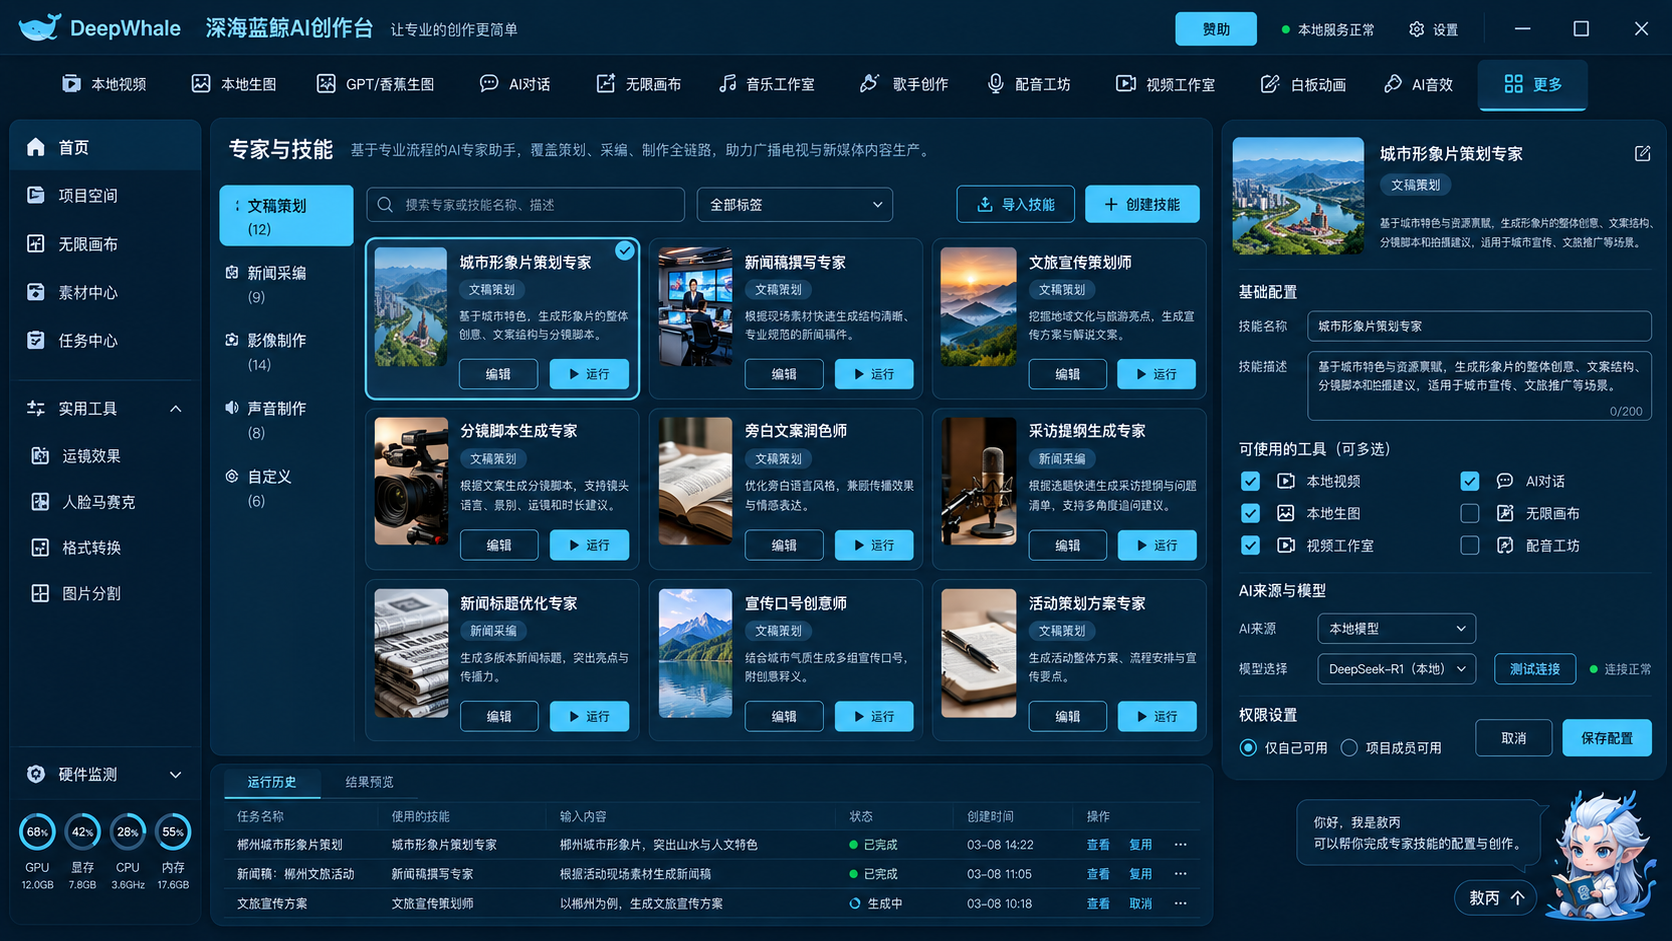Image resolution: width=1672 pixels, height=941 pixels.
Task: Open 白板动画 in top navigation
Action: (1303, 84)
